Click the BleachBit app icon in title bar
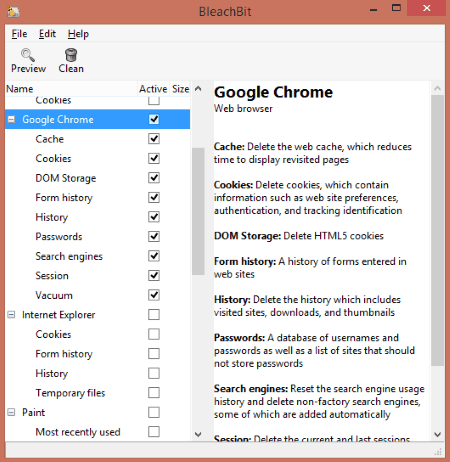Viewport: 450px width, 462px height. pyautogui.click(x=14, y=11)
